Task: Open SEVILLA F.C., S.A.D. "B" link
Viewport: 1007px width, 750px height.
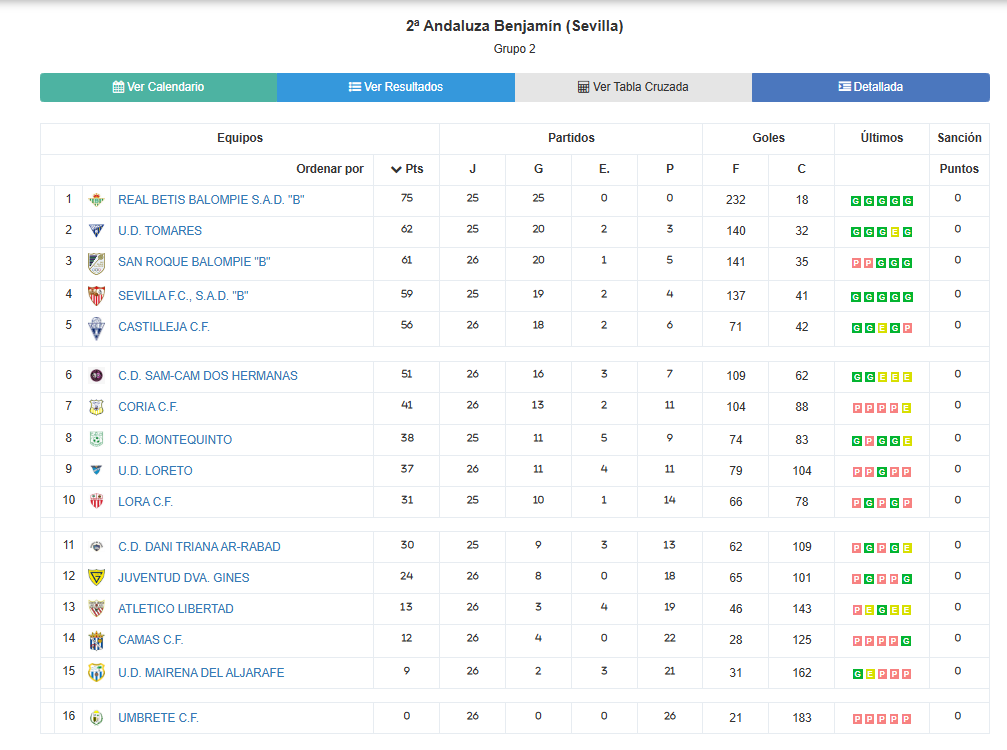Action: pos(183,296)
